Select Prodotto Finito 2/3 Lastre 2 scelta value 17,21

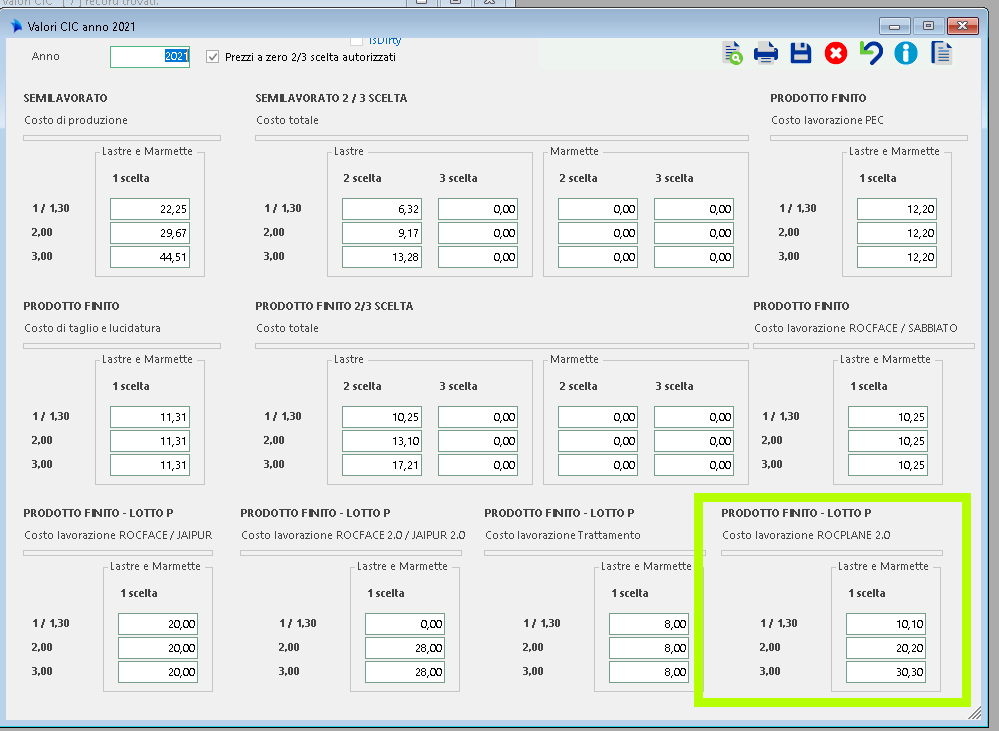(382, 465)
